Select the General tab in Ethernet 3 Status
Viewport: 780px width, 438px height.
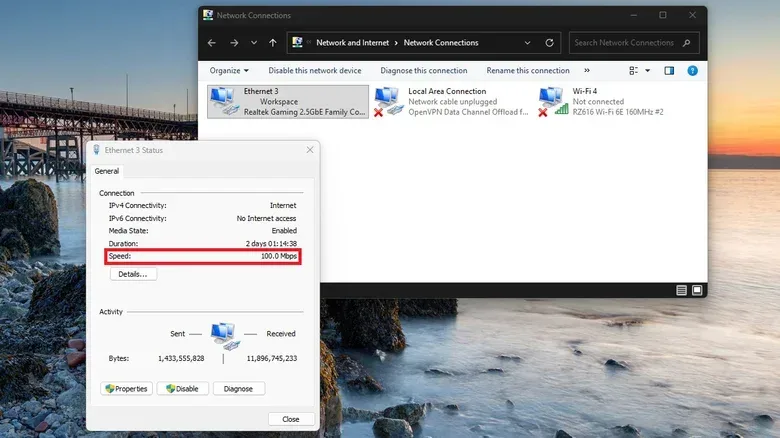tap(107, 171)
